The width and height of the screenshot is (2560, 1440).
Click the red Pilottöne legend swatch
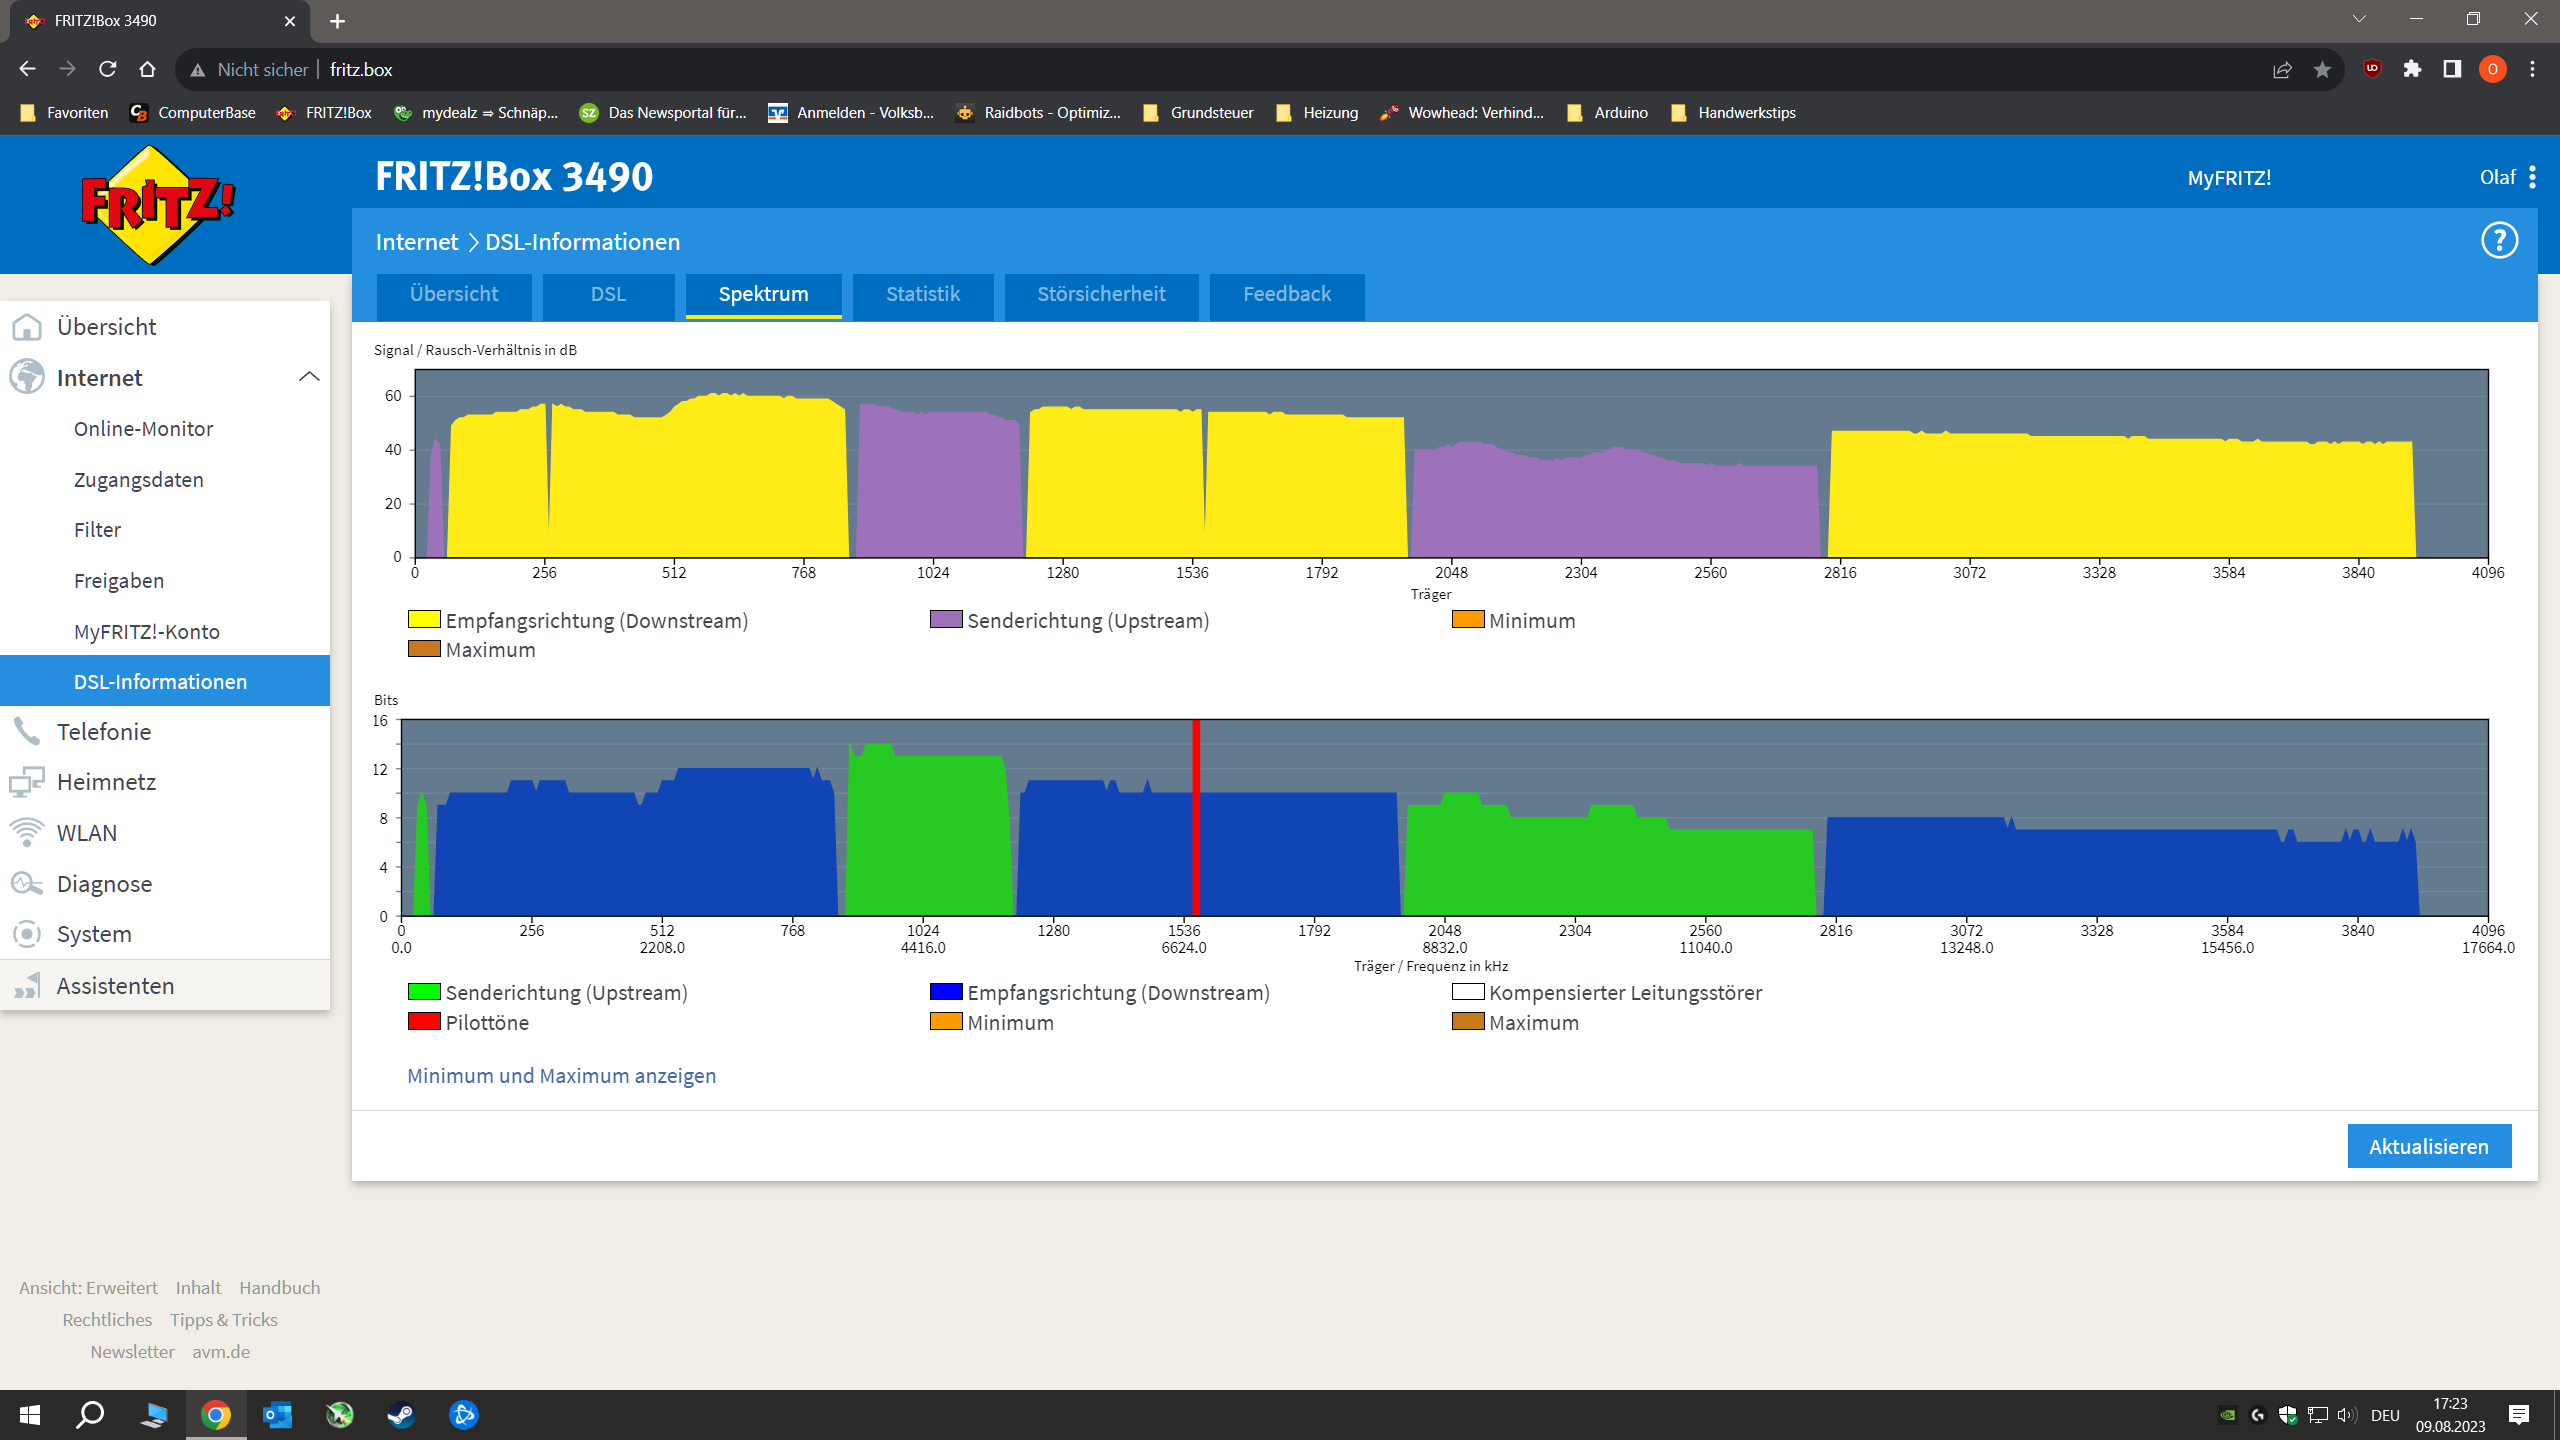click(424, 1022)
